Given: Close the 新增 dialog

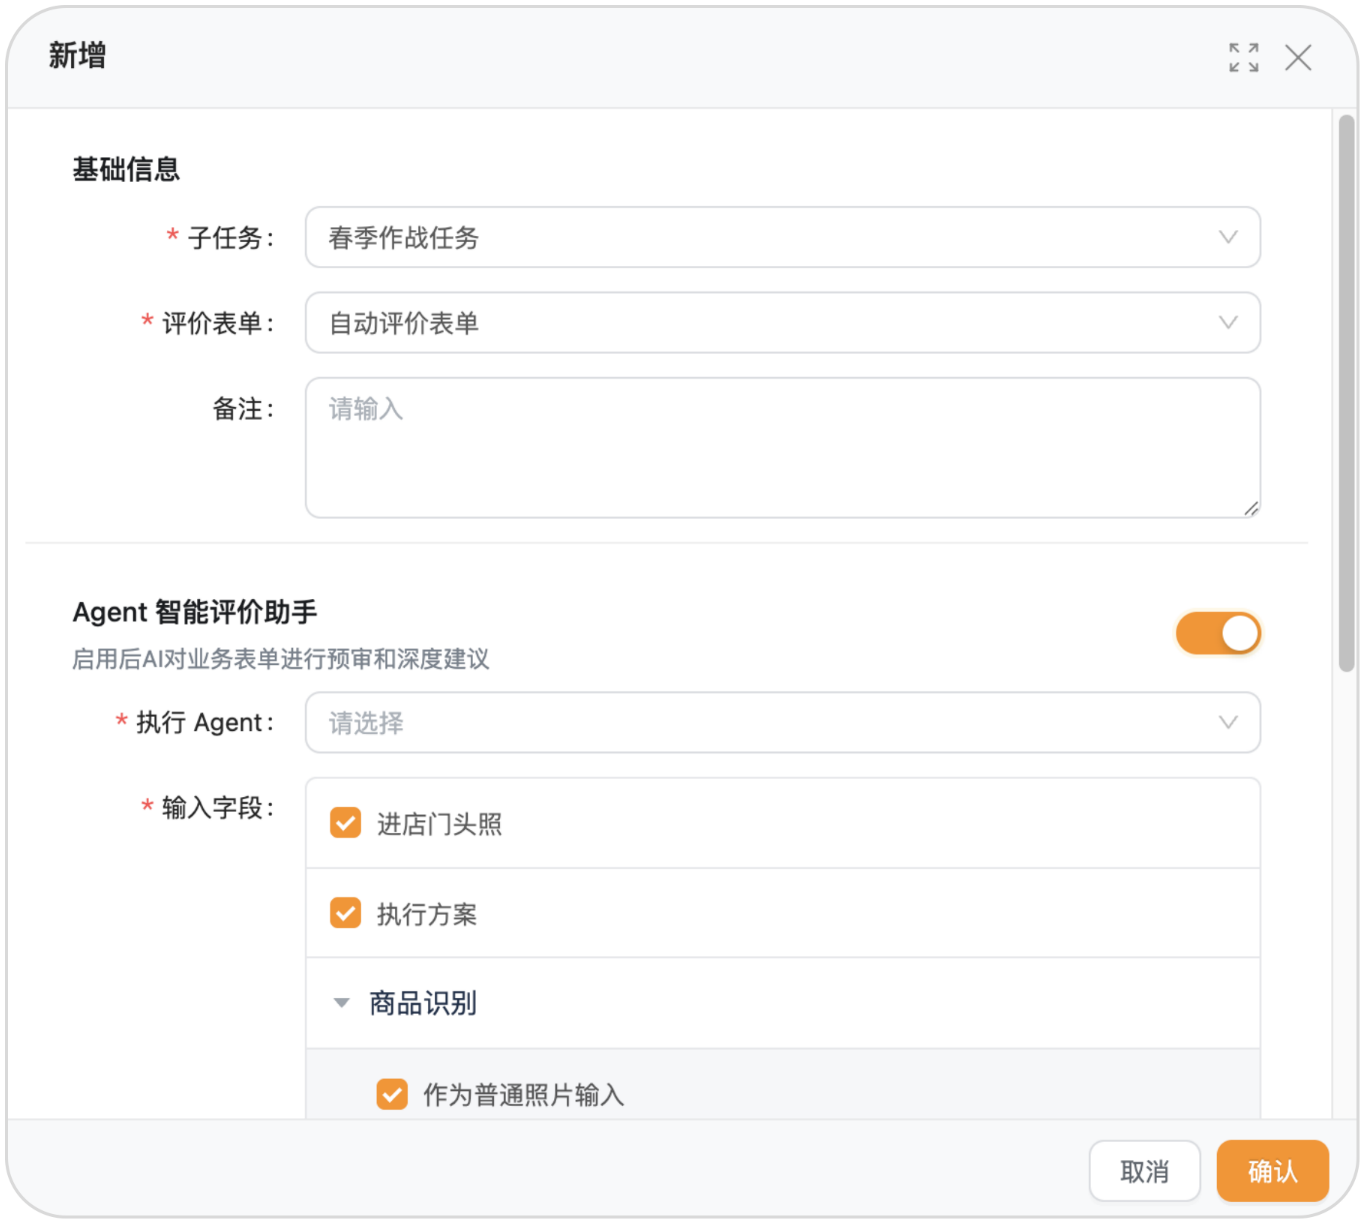Looking at the screenshot, I should coord(1298,58).
